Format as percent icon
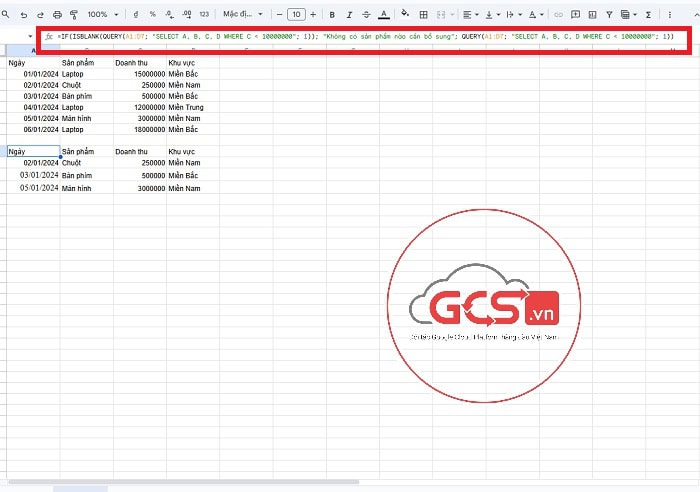700x492 pixels. (152, 15)
